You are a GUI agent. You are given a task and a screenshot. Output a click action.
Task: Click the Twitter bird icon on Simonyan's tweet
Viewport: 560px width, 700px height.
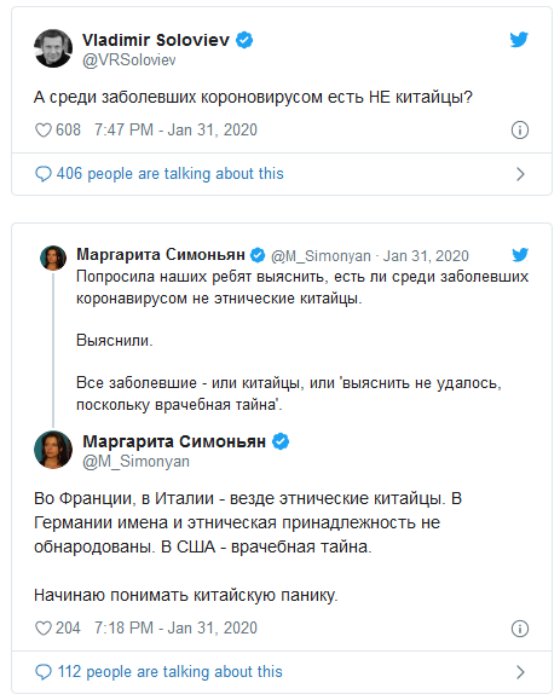coord(520,254)
